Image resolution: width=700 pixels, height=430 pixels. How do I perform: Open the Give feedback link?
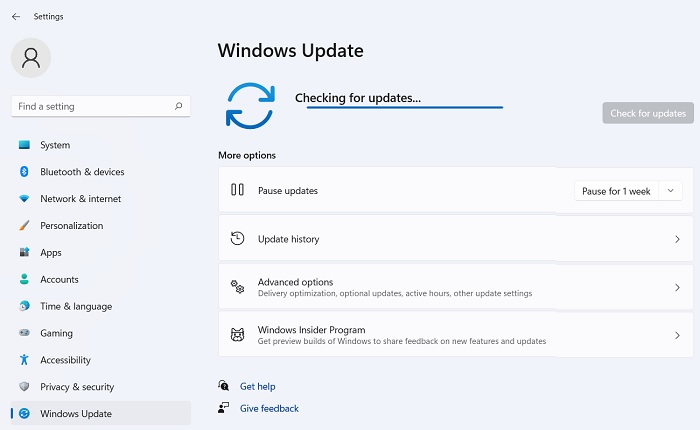tap(269, 408)
